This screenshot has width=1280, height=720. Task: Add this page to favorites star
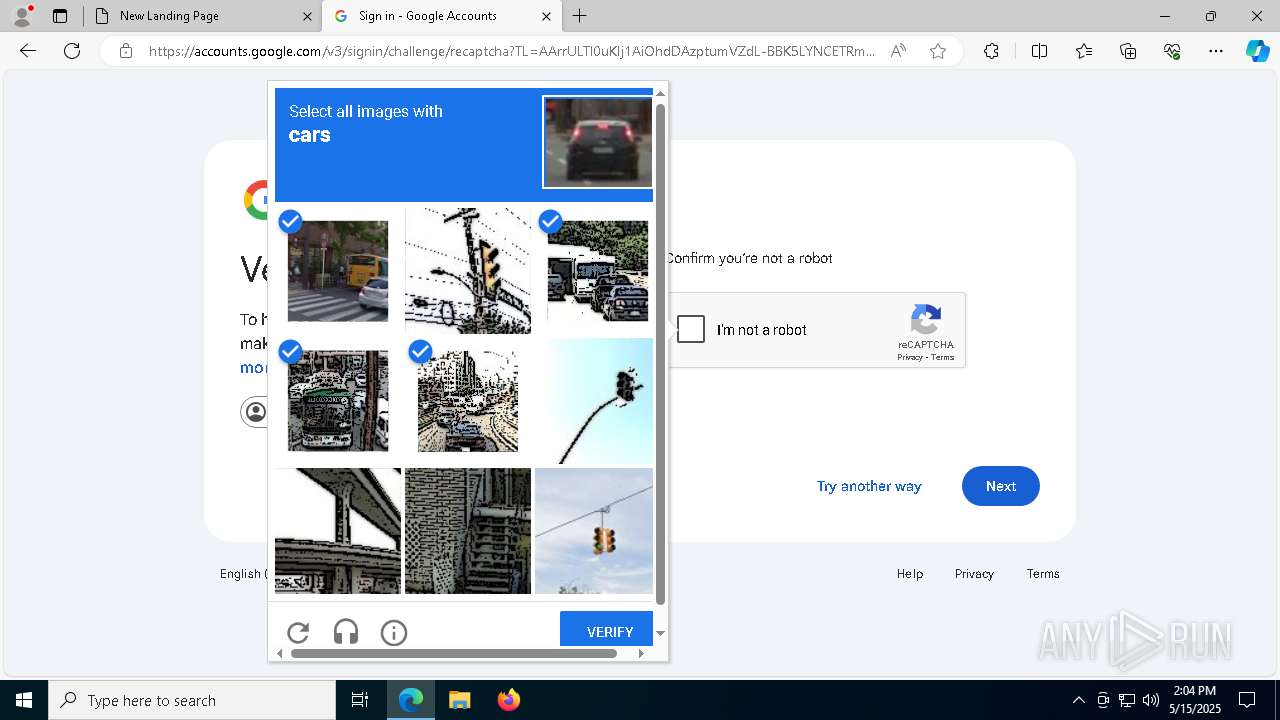click(938, 51)
